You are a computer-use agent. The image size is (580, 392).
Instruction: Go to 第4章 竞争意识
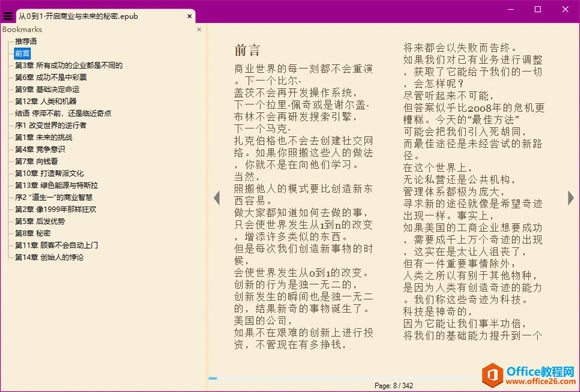(x=40, y=149)
